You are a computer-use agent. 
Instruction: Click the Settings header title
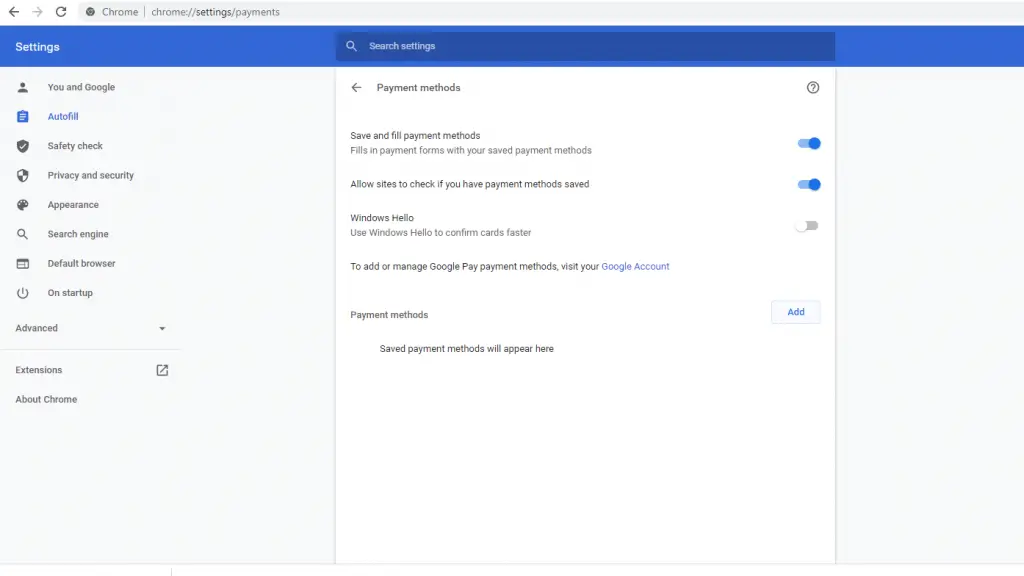point(37,47)
